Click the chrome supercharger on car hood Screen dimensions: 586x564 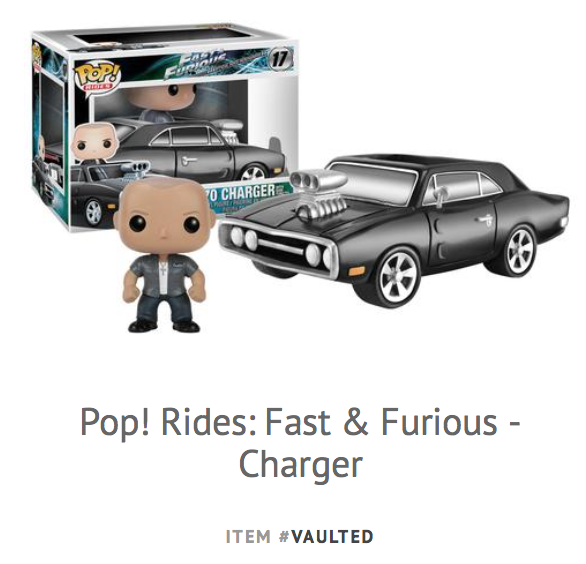tap(320, 192)
